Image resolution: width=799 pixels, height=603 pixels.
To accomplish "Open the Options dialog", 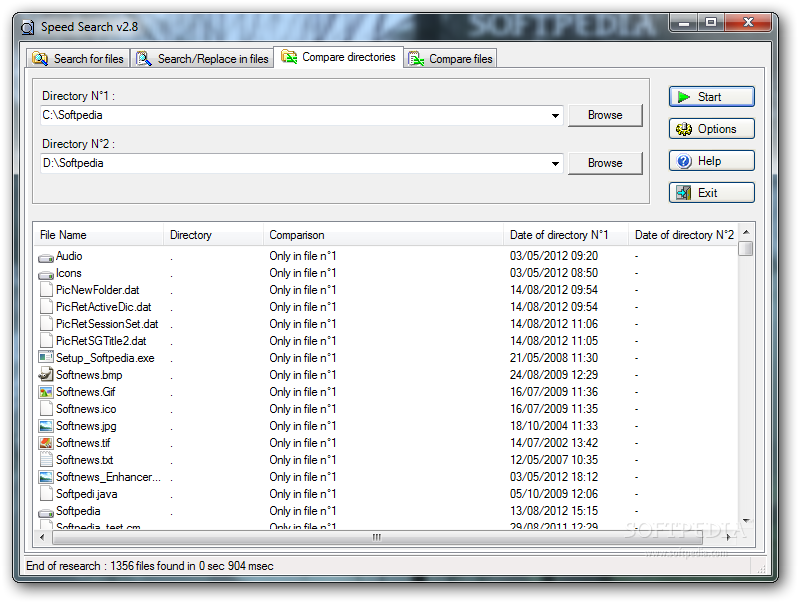I will pos(711,129).
